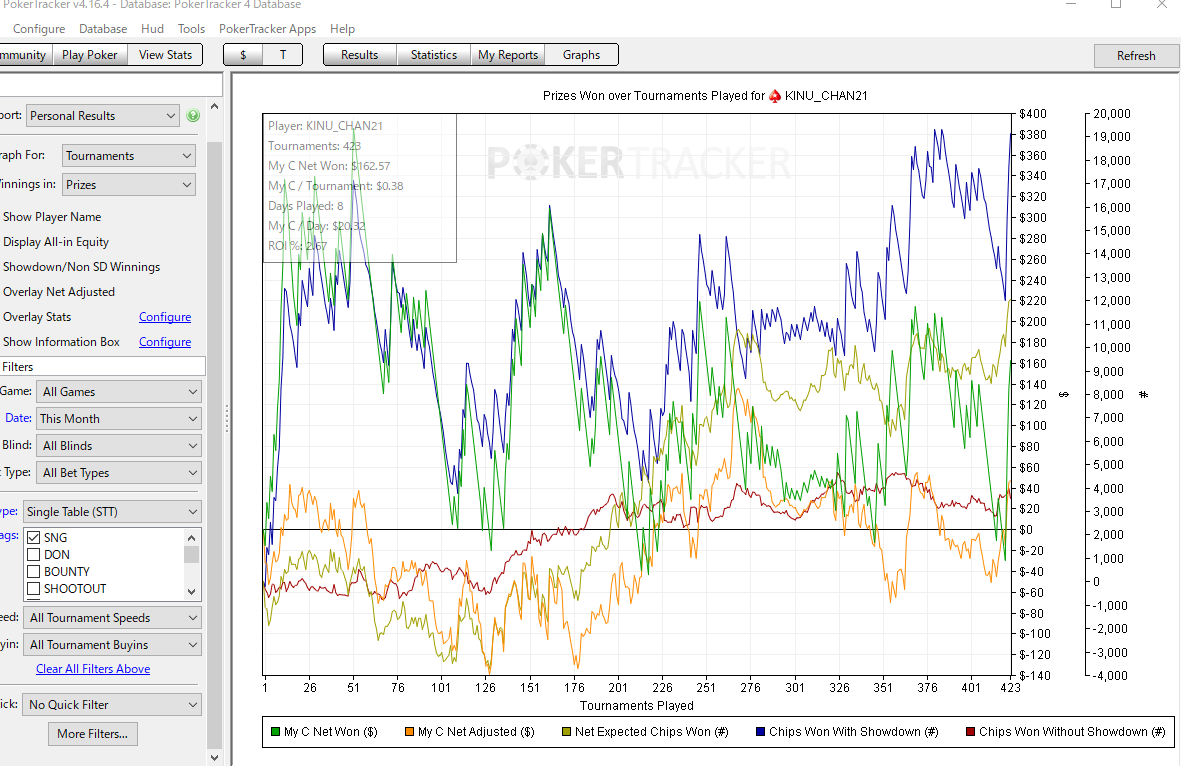Open the Help menu
This screenshot has height=766, width=1181.
tap(342, 29)
